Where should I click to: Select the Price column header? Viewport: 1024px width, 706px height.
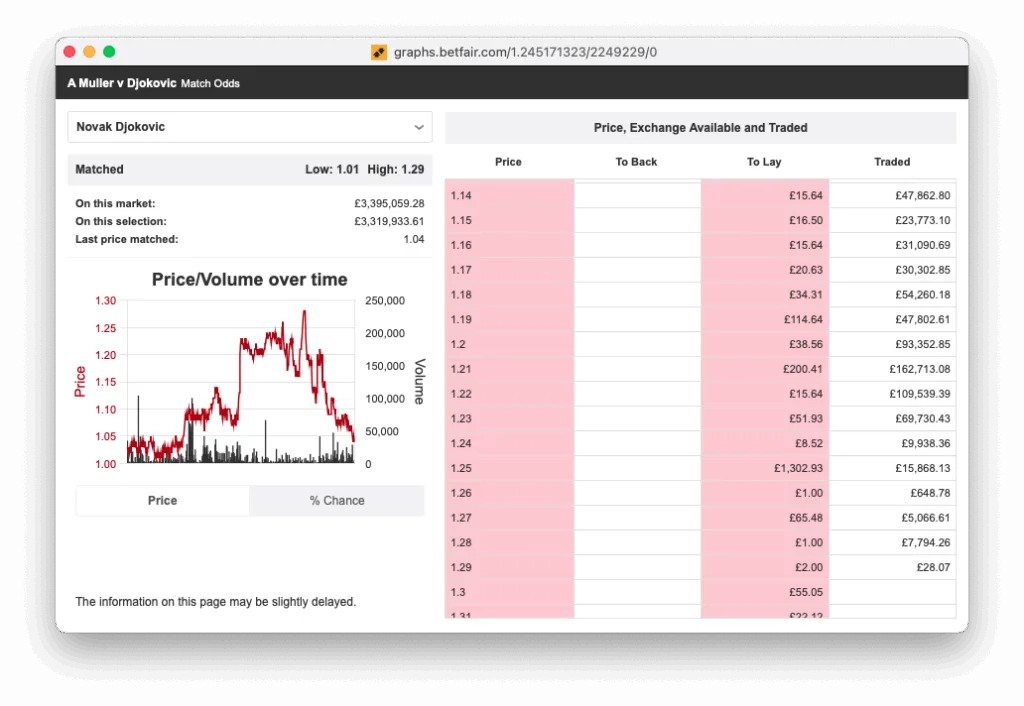[508, 162]
